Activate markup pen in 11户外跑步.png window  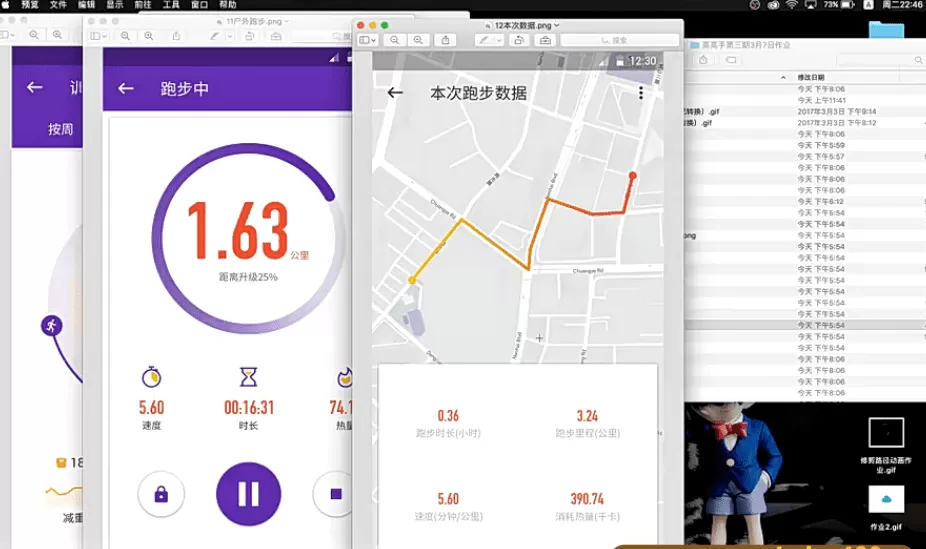tap(214, 36)
